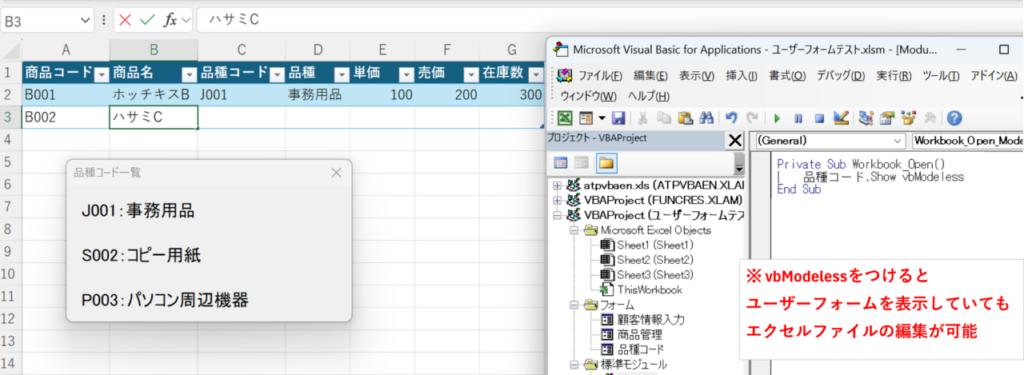The height and width of the screenshot is (375, 1024).
Task: Open the 商品コード filter dropdown
Action: 101,74
